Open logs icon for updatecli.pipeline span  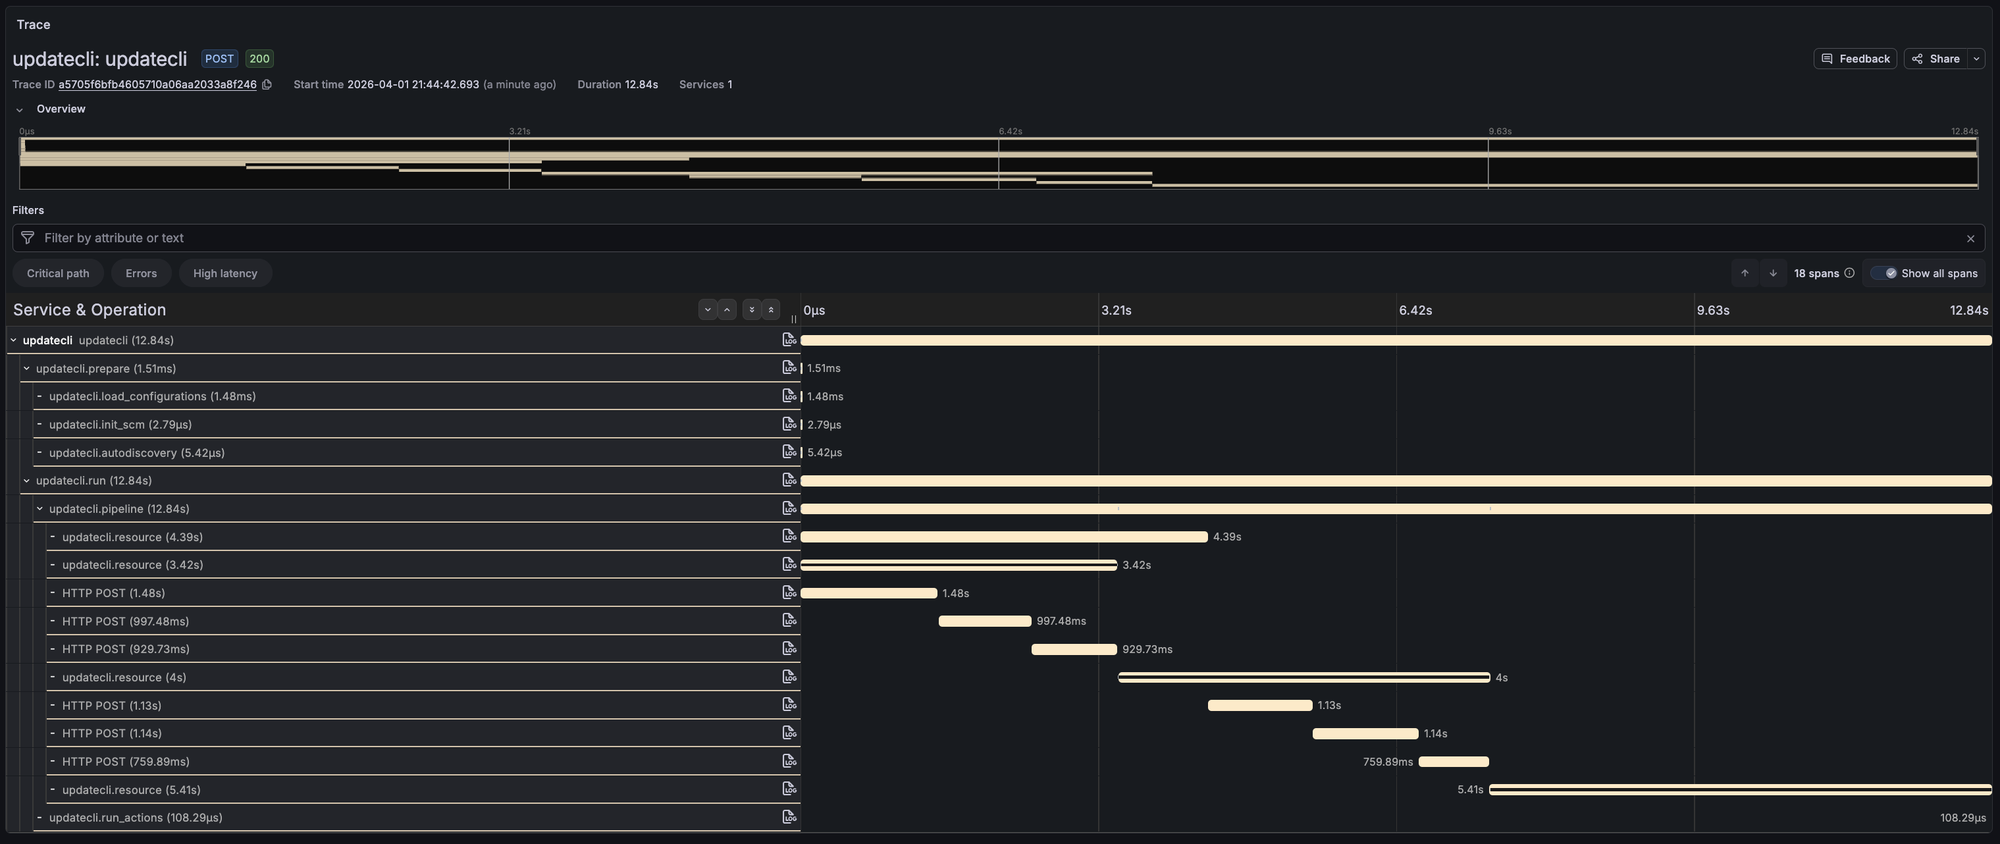point(790,508)
